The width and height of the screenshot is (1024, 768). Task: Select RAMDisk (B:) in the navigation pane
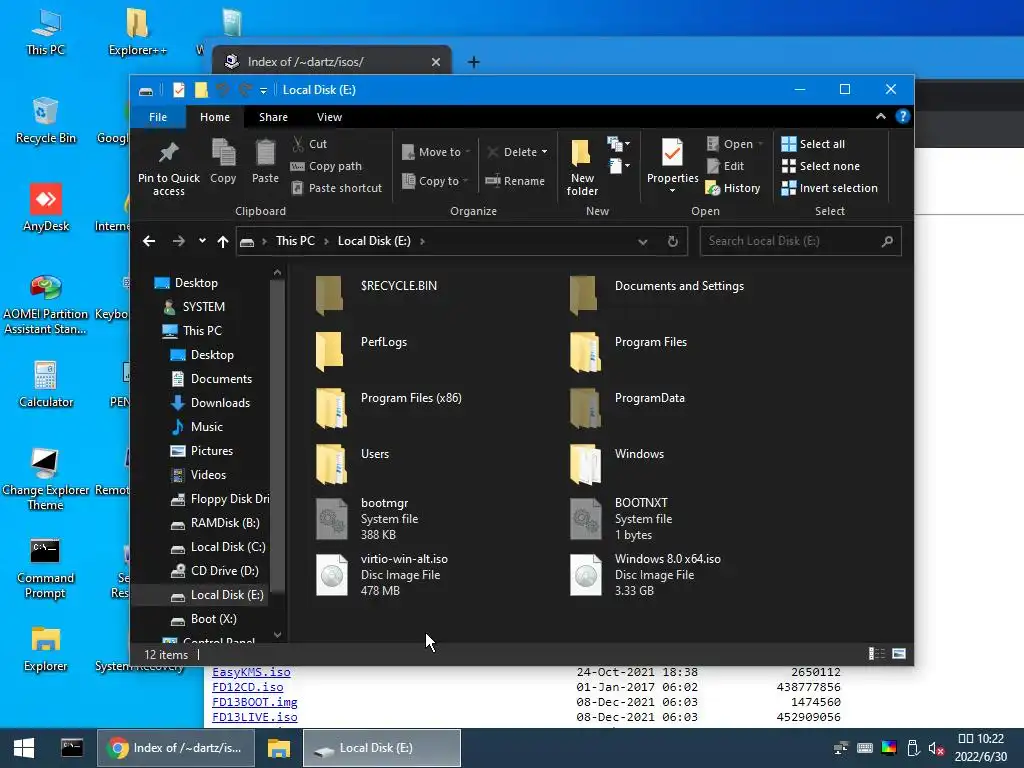click(x=225, y=523)
